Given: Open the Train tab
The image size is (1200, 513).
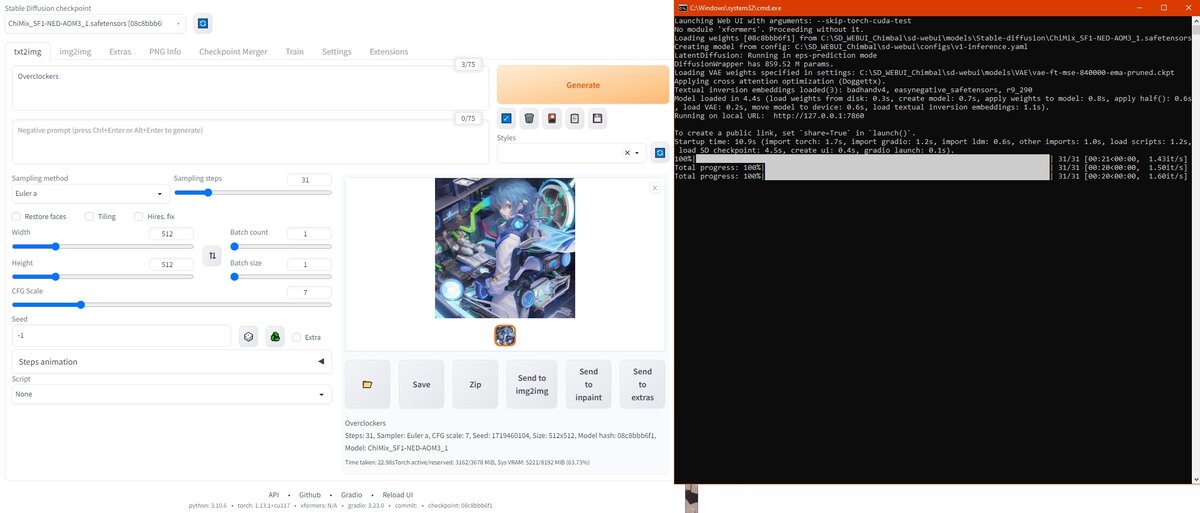Looking at the screenshot, I should [x=294, y=51].
